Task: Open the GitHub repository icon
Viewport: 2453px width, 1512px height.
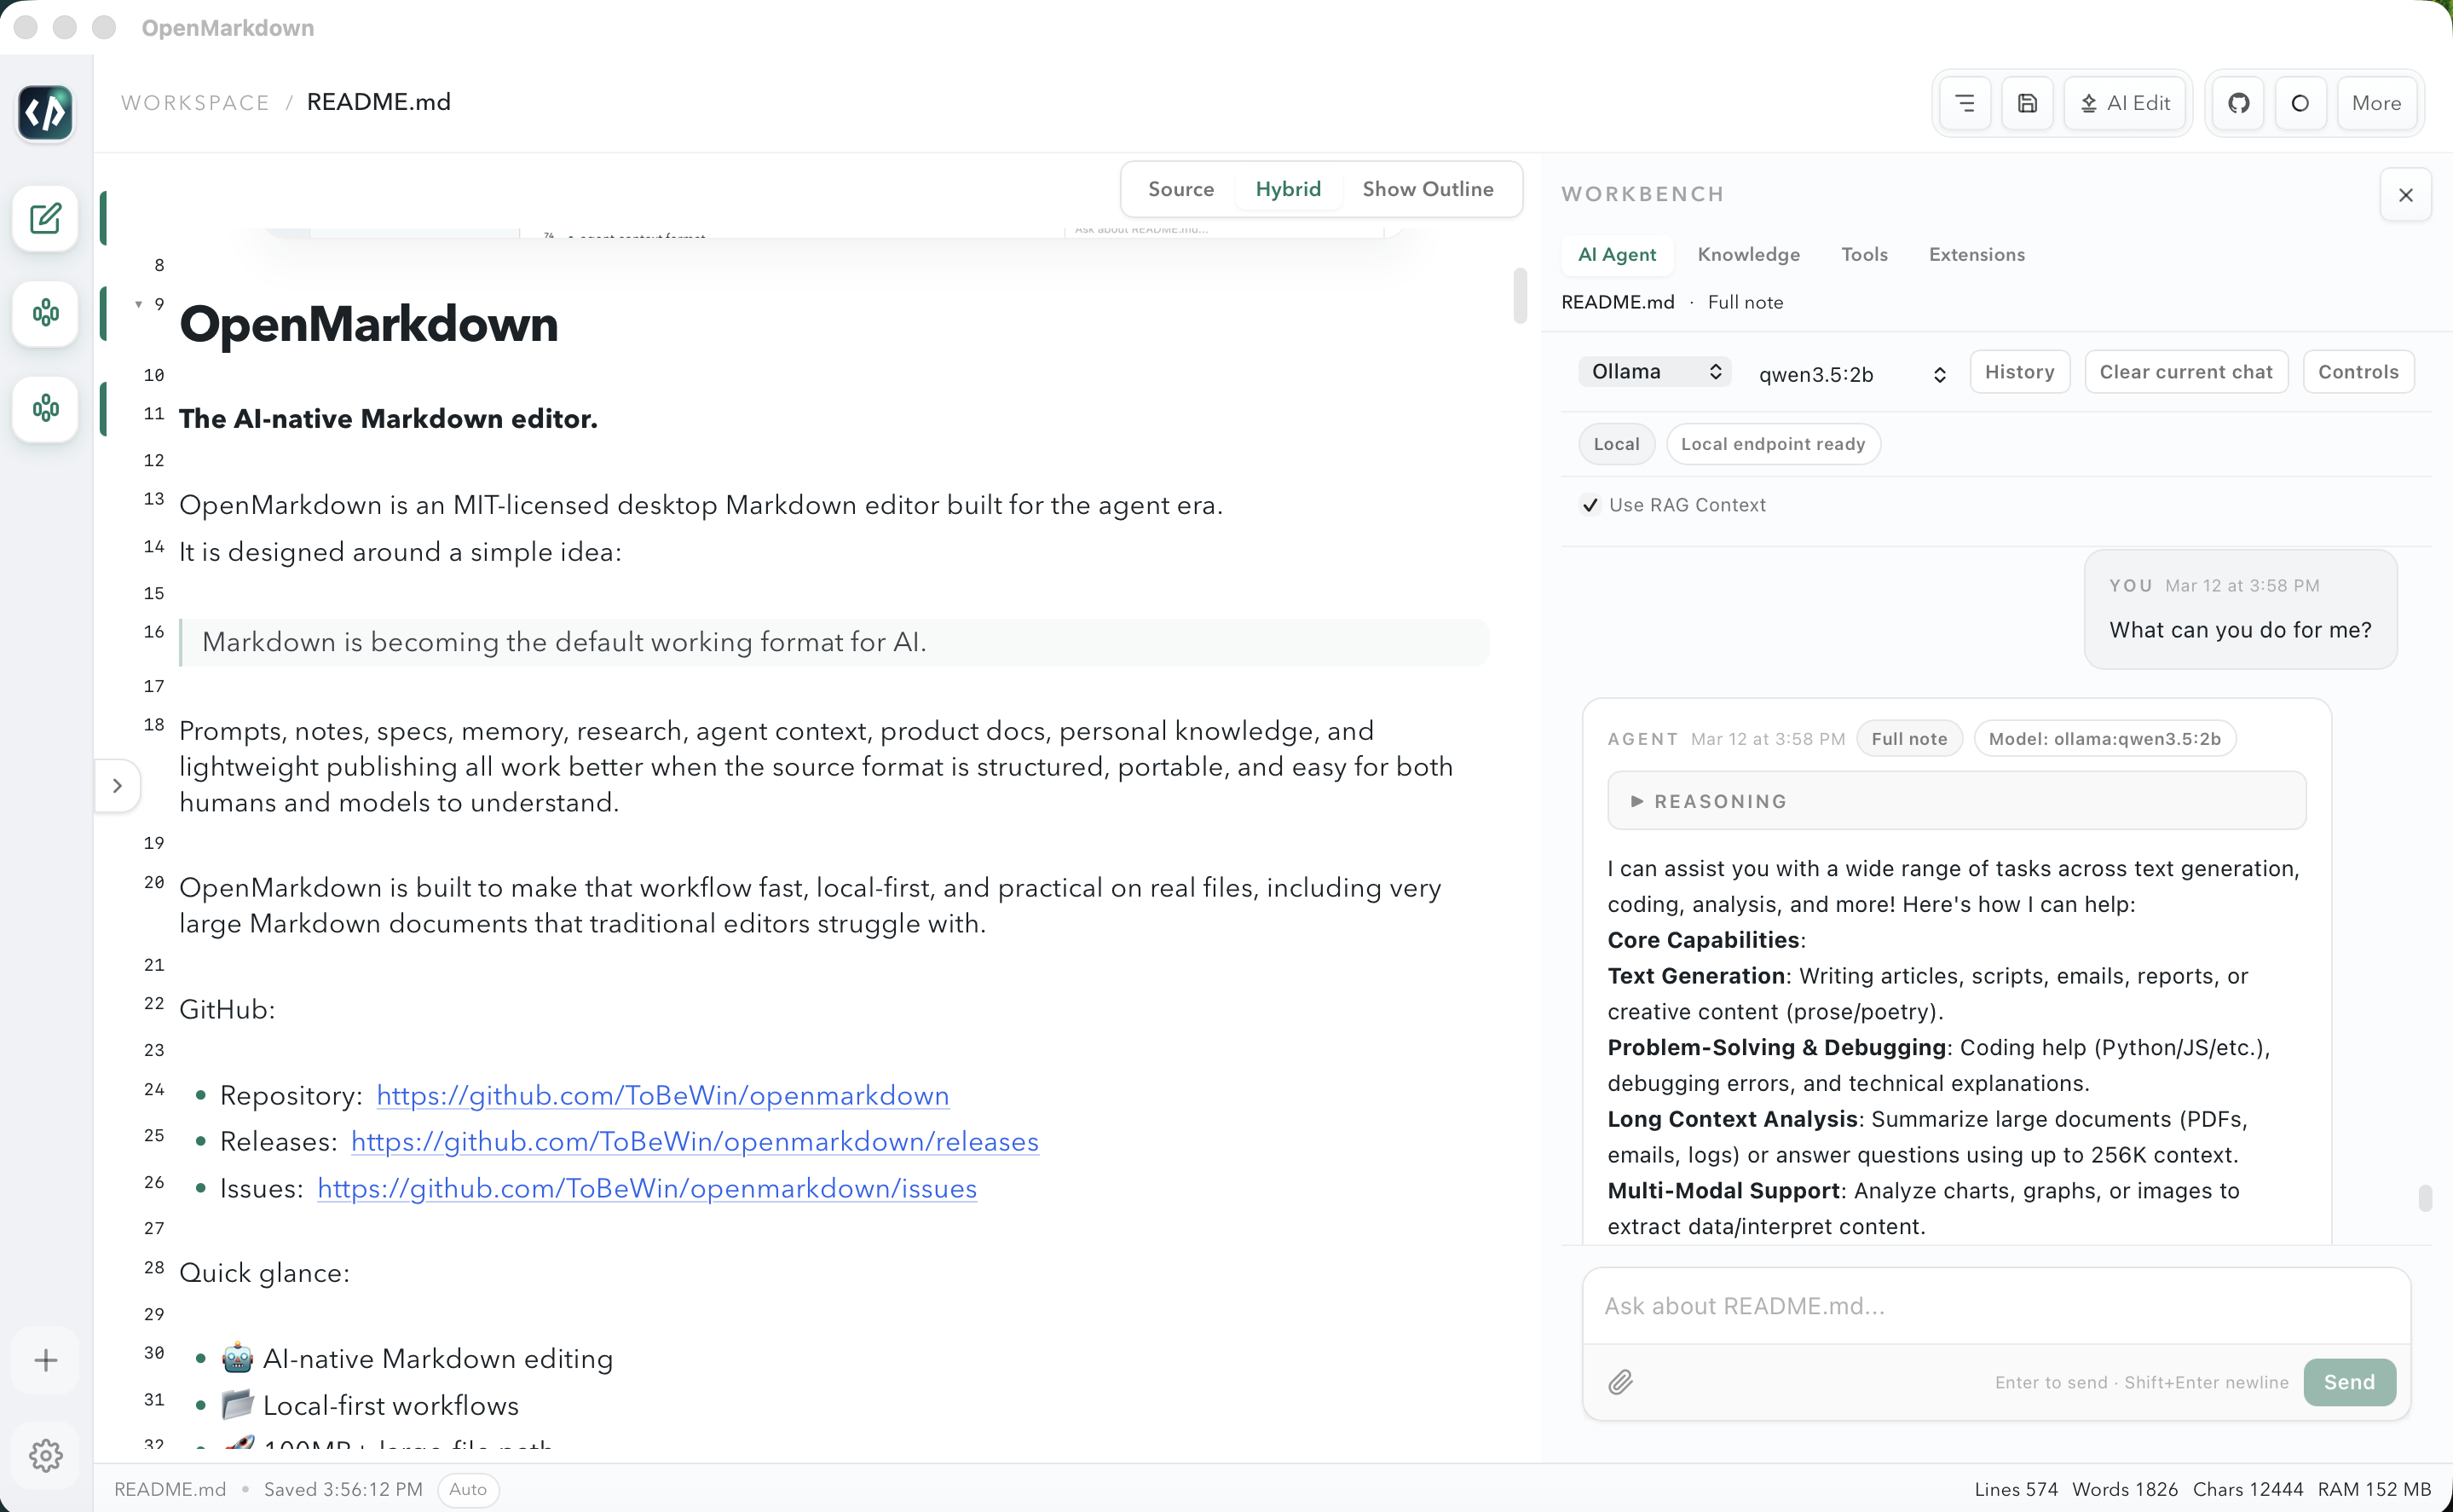Action: tap(2238, 102)
